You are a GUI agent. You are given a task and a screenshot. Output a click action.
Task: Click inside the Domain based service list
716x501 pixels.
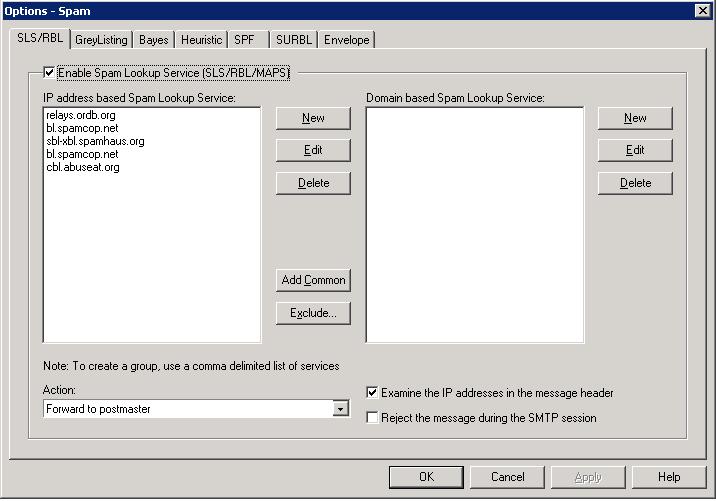coord(475,225)
